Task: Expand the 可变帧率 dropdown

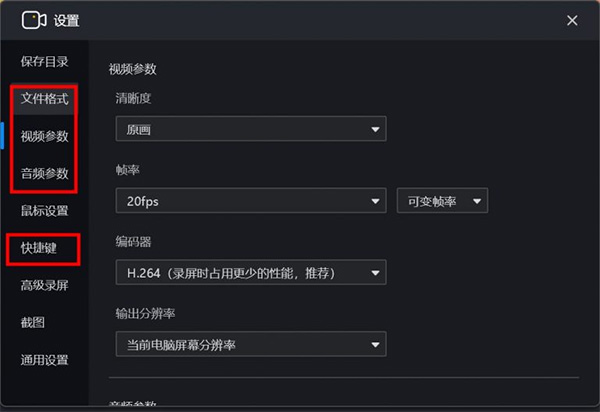Action: click(x=442, y=201)
